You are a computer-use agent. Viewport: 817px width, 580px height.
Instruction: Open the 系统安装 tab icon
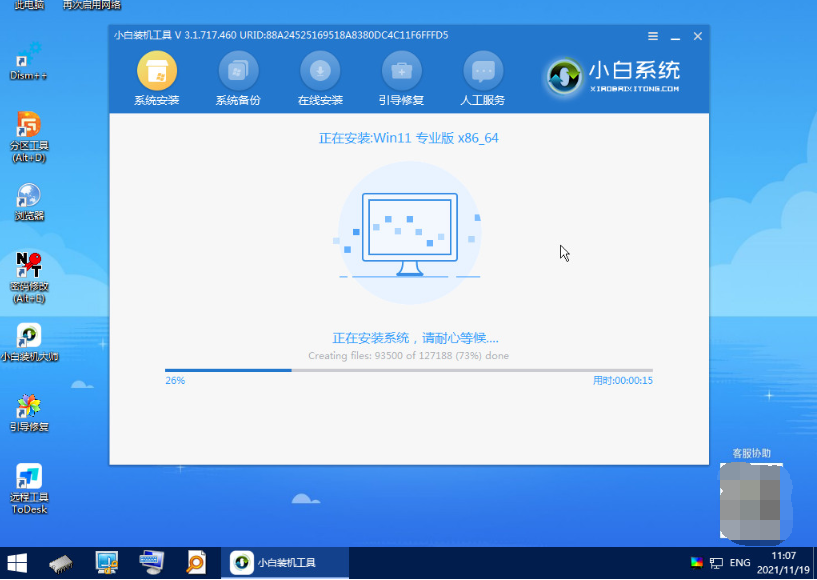156,71
